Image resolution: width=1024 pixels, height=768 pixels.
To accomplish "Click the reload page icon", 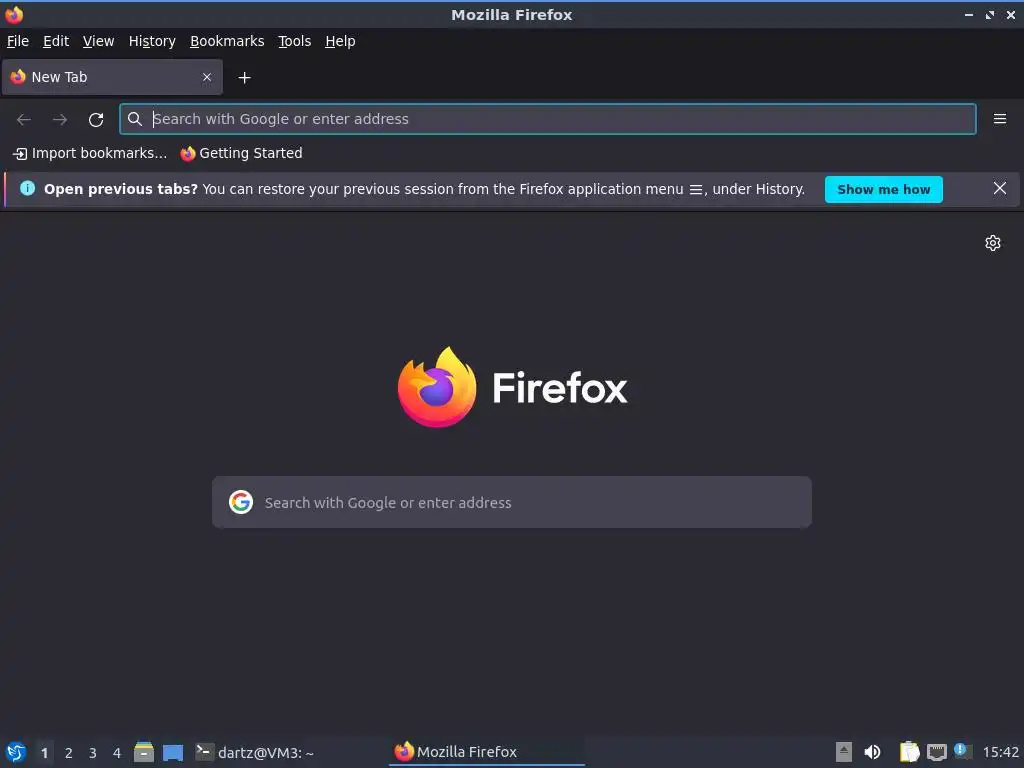I will [96, 120].
